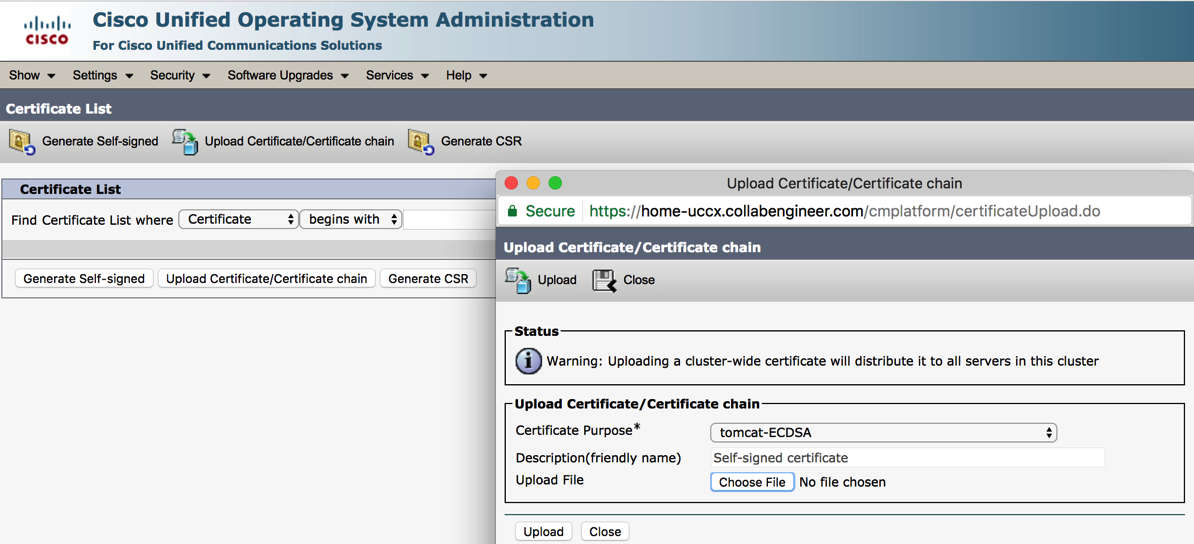Click the Close icon in popup toolbar

click(604, 280)
